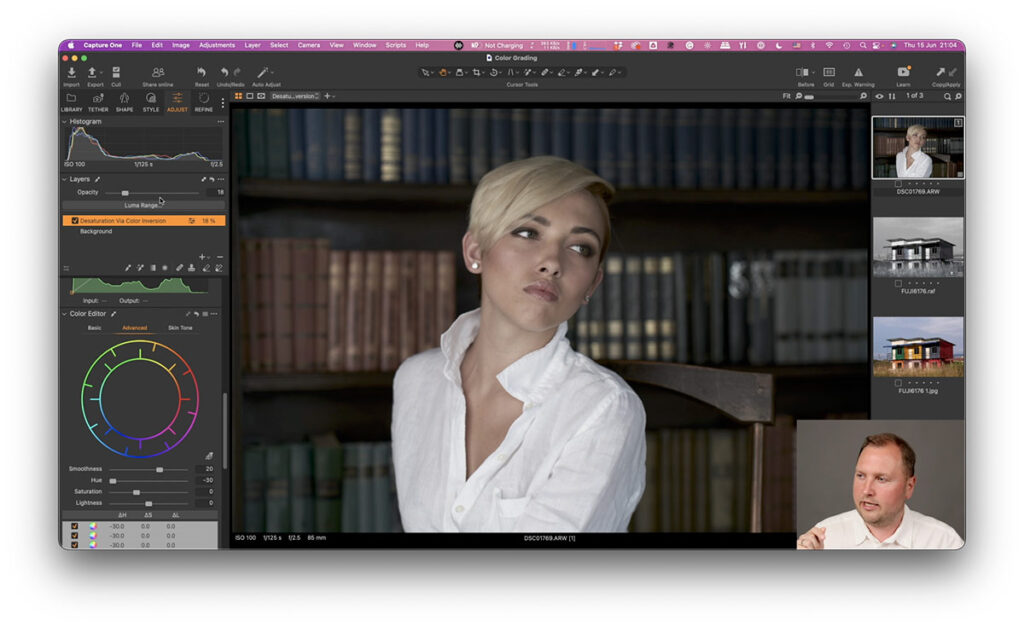Toggle first color range checkbox in list
The width and height of the screenshot is (1024, 627).
click(74, 526)
